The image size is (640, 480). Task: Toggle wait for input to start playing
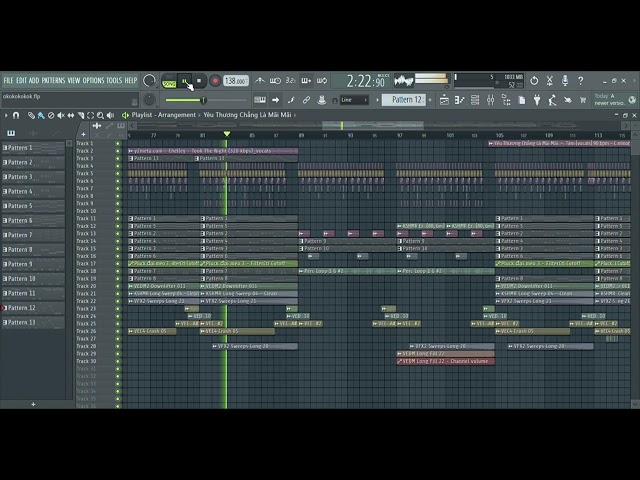click(x=275, y=81)
